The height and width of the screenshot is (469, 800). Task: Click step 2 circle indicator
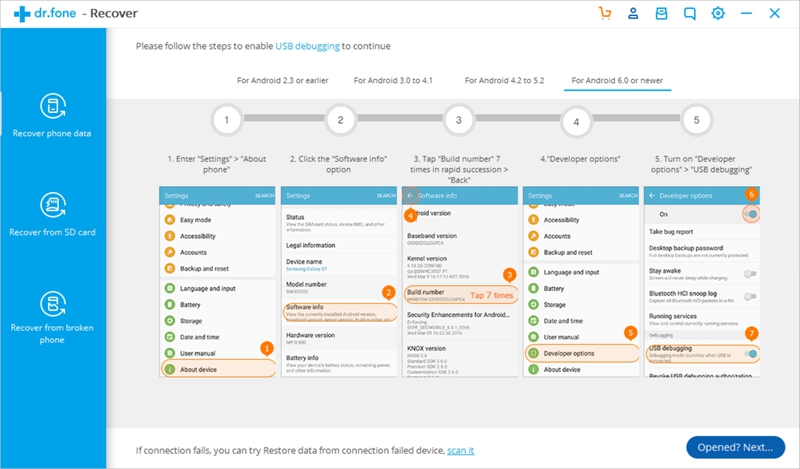tap(340, 120)
